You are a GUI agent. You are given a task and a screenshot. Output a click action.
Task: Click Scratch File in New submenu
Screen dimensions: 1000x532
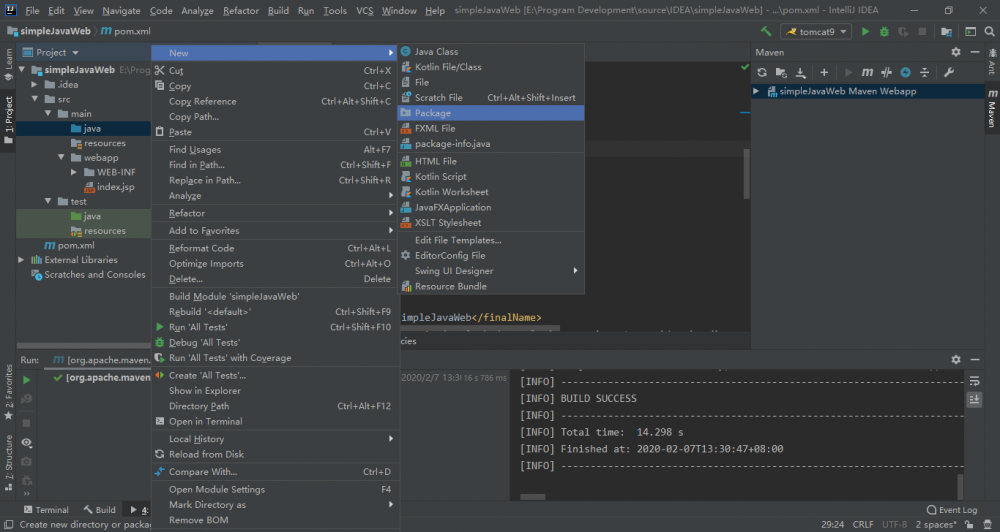tap(490, 98)
